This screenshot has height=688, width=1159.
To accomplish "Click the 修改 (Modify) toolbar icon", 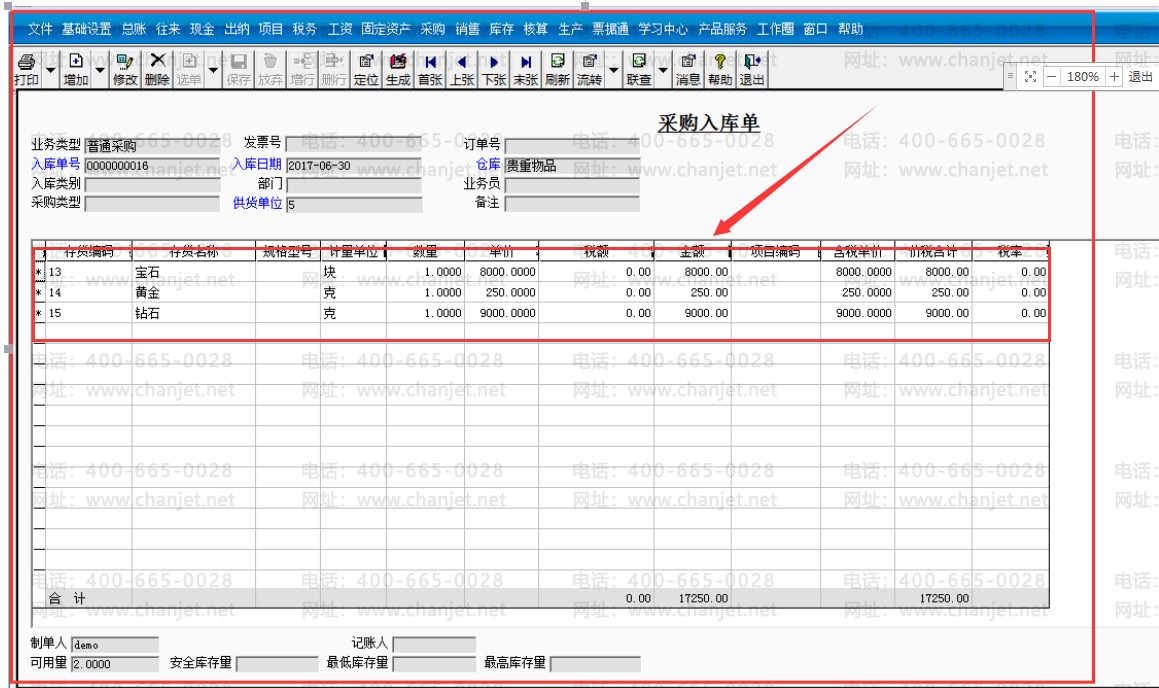I will (125, 69).
